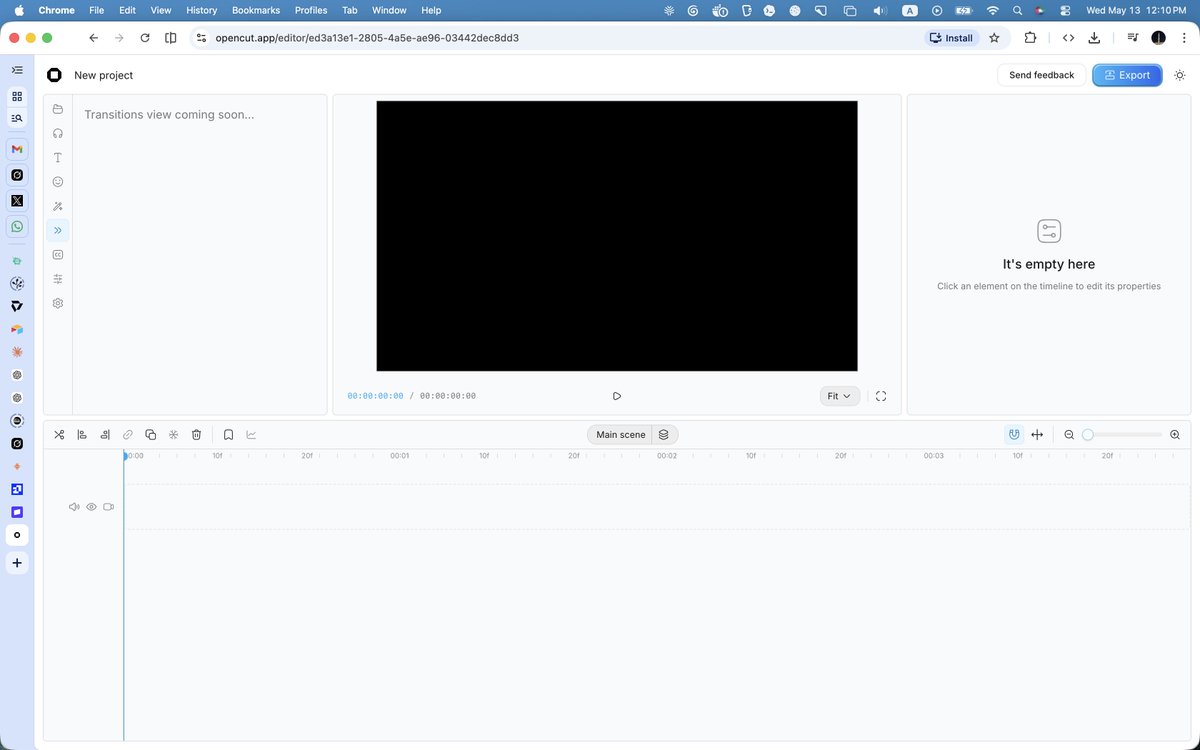Bookmark this page with the star icon
The image size is (1200, 750).
tap(994, 38)
